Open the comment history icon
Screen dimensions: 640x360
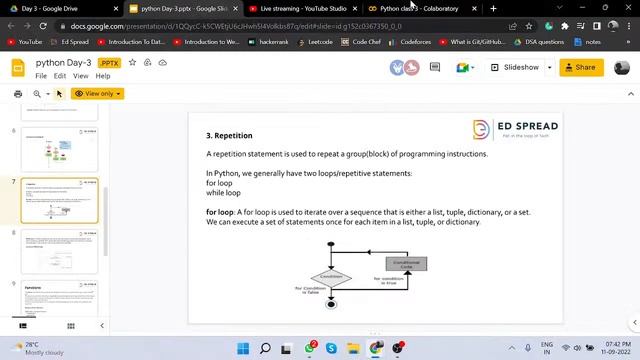point(435,67)
